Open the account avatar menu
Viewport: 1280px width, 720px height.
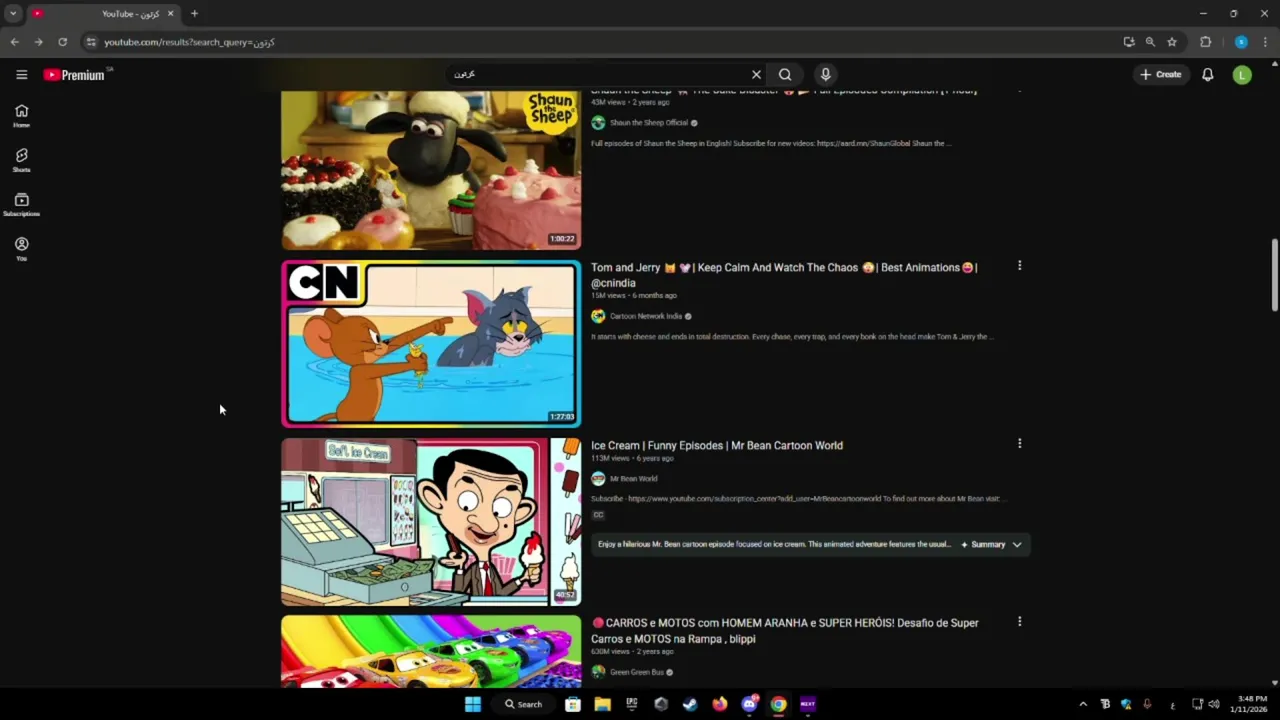pyautogui.click(x=1242, y=74)
